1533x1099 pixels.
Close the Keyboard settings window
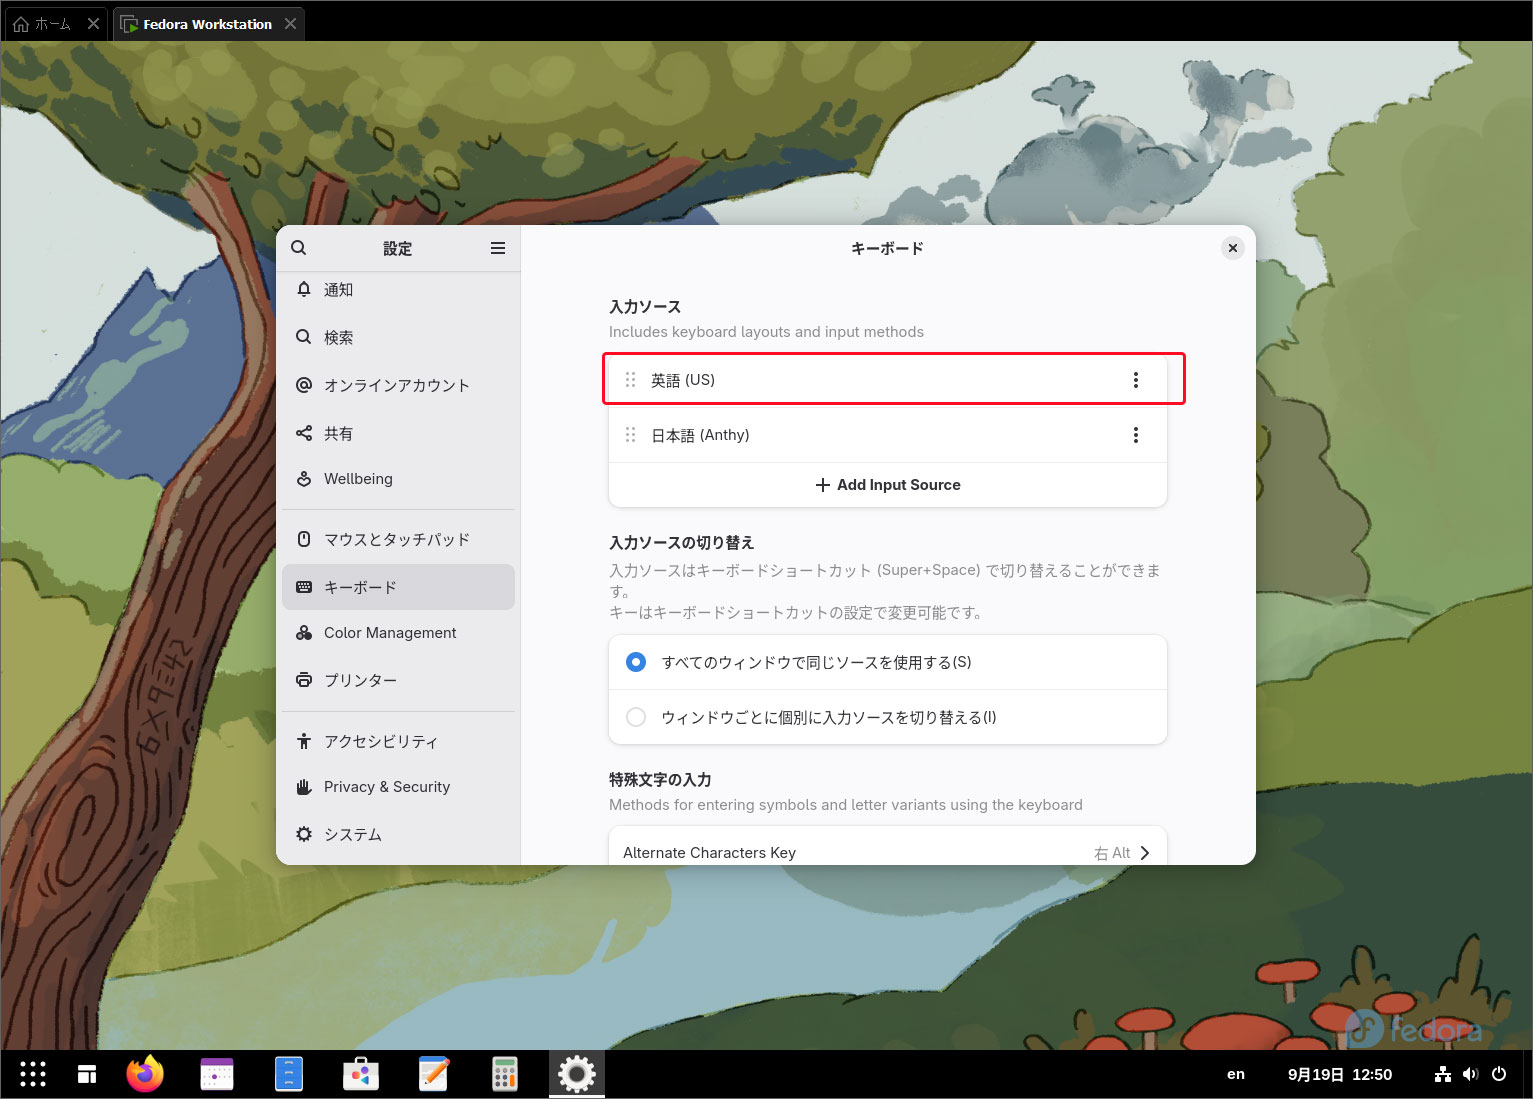[x=1233, y=248]
